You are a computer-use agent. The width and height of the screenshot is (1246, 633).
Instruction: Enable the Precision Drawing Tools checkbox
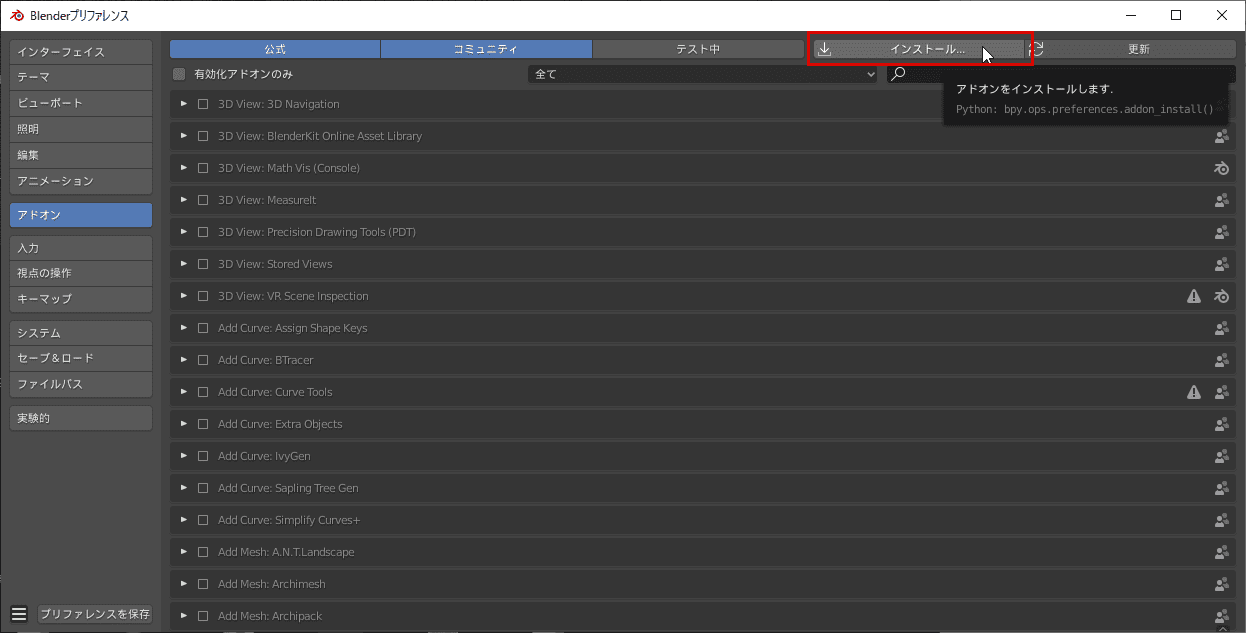pyautogui.click(x=203, y=232)
